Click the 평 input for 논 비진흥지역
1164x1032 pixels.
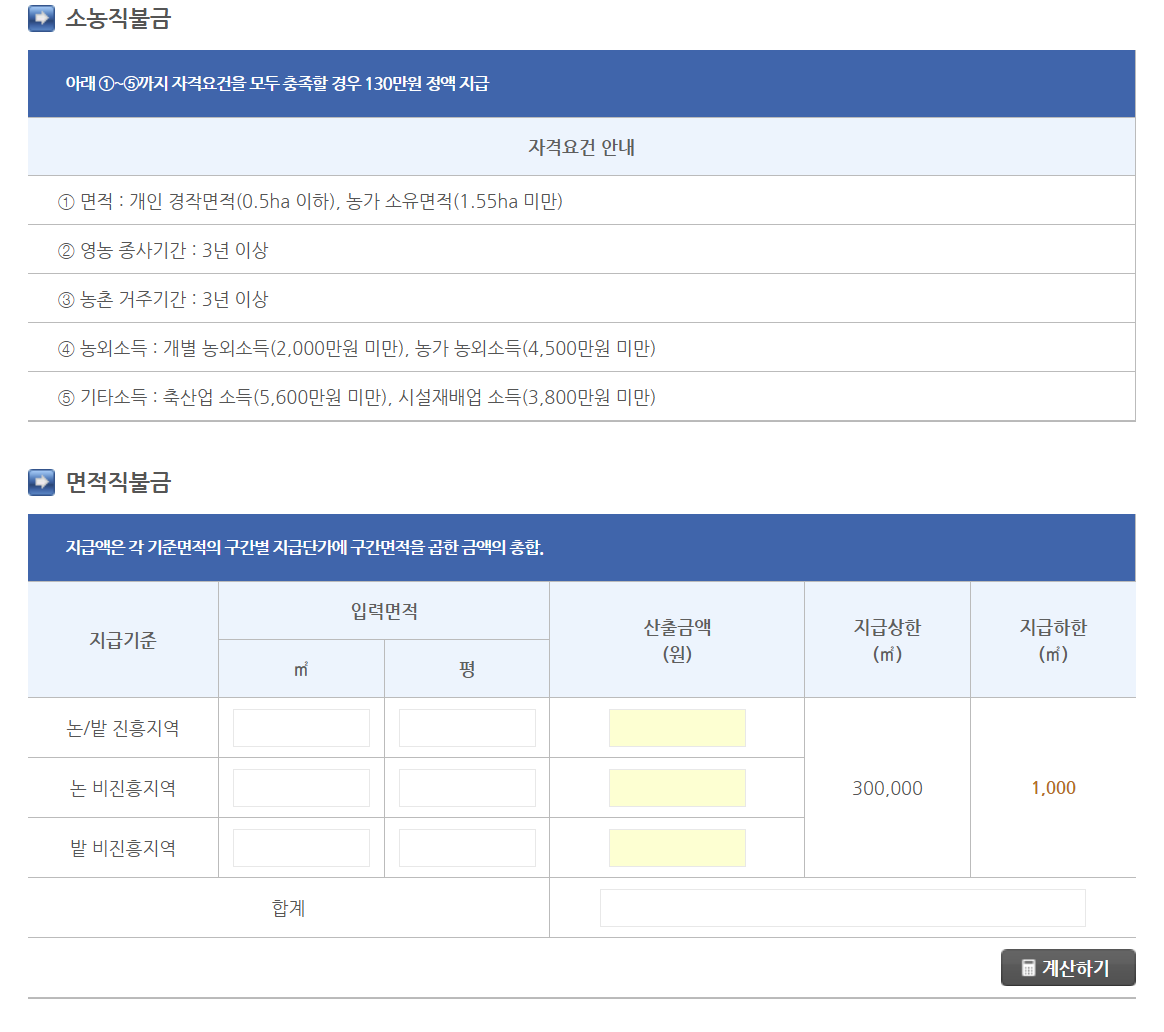point(466,787)
